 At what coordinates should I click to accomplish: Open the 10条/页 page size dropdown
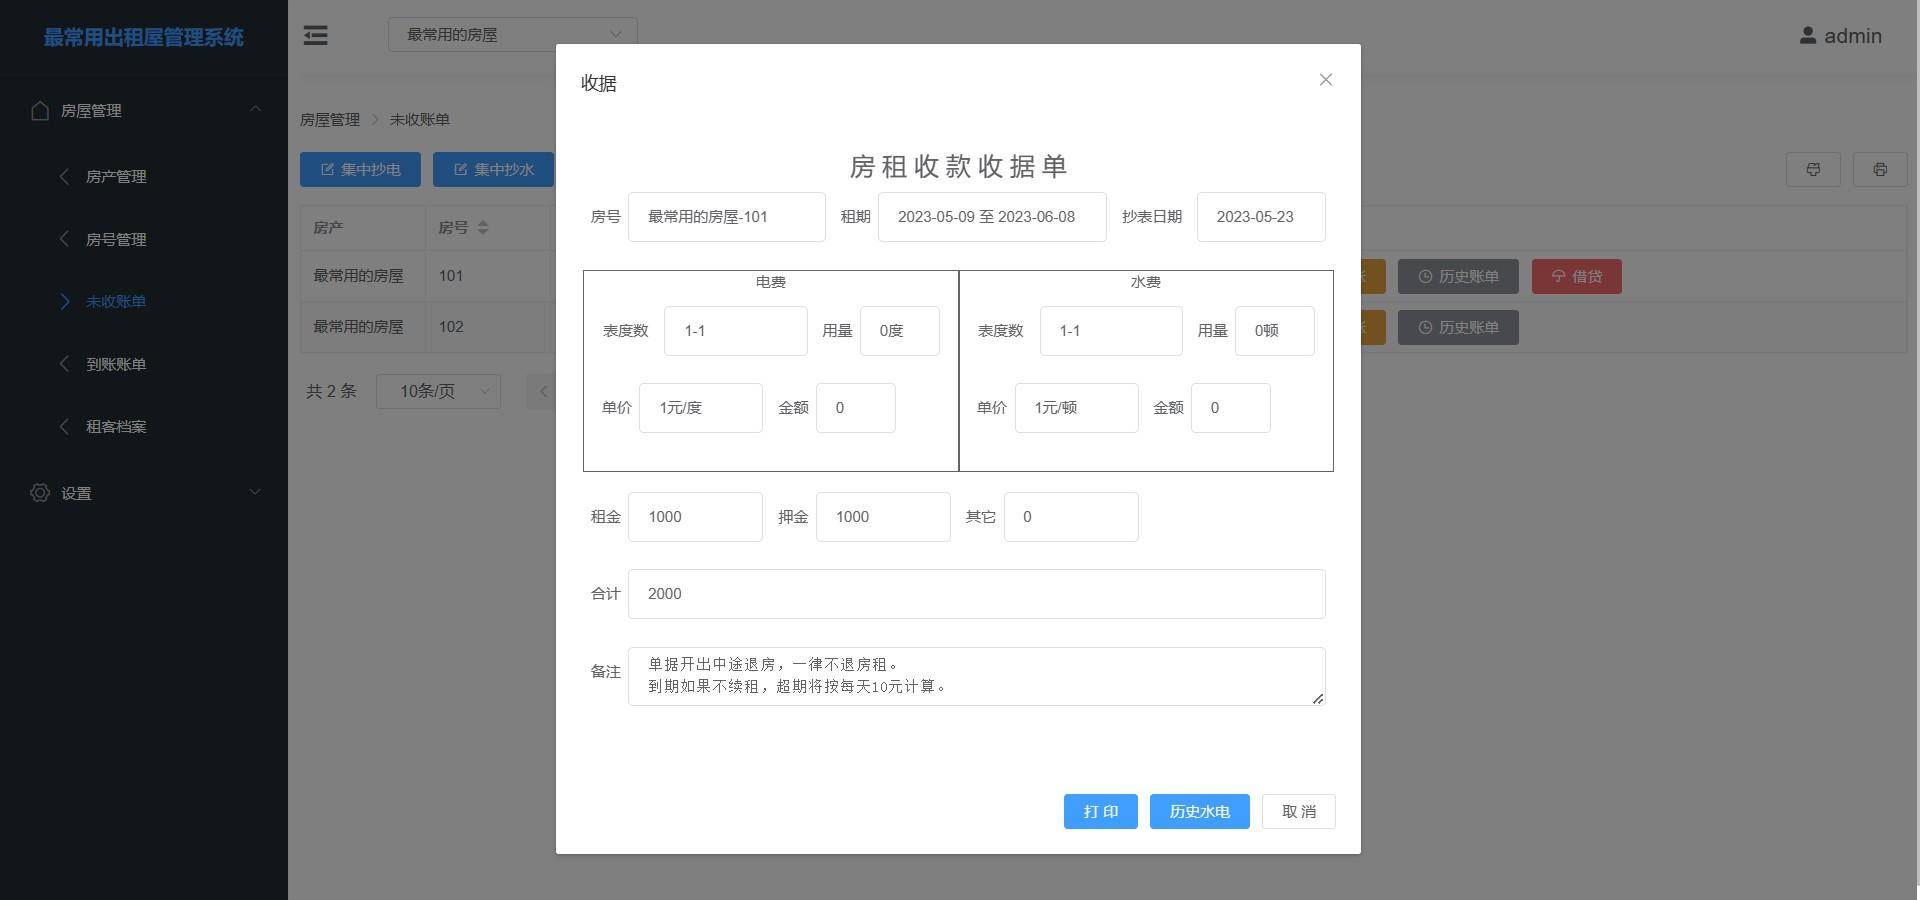coord(438,391)
